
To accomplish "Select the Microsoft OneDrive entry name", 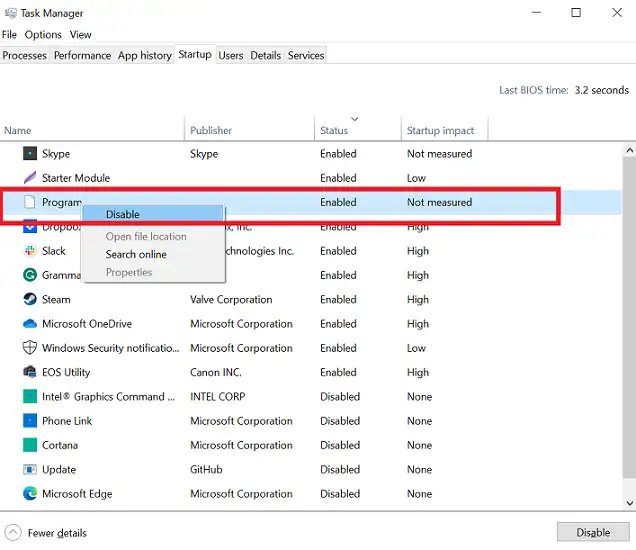I will [87, 324].
